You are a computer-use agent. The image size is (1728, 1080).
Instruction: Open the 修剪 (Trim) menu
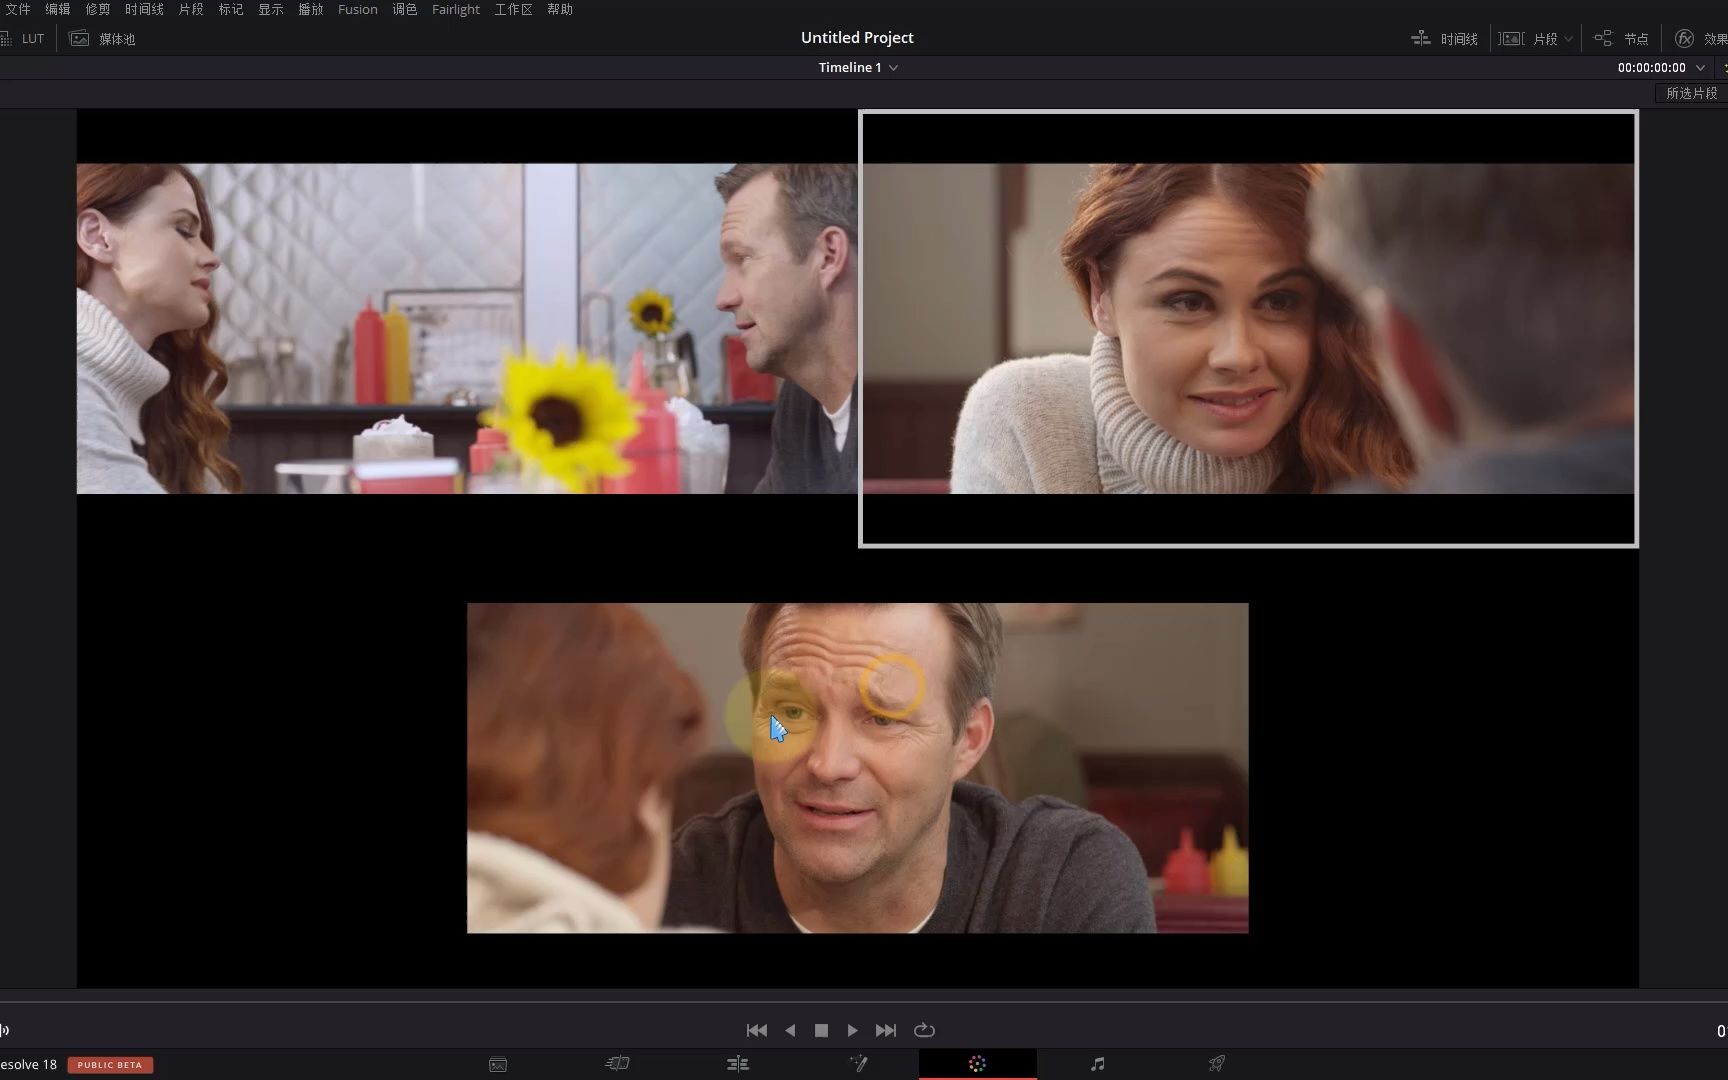coord(98,9)
